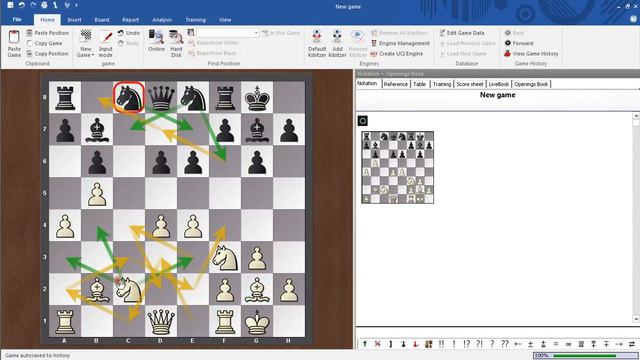
Task: Click the globe icon in title bar
Action: pyautogui.click(x=44, y=5)
